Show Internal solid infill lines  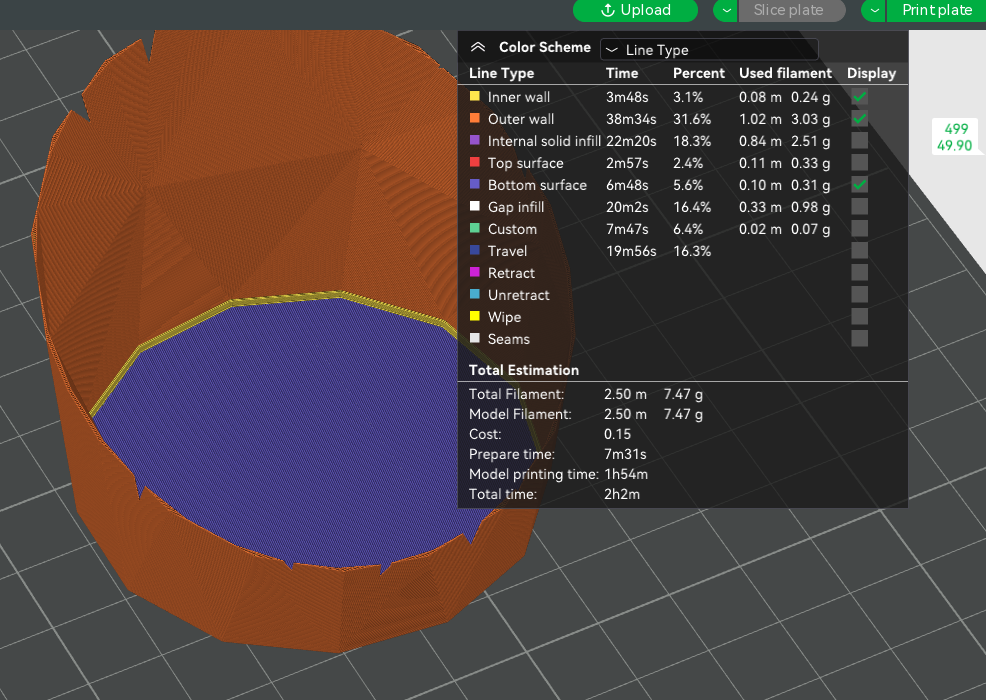coord(859,141)
